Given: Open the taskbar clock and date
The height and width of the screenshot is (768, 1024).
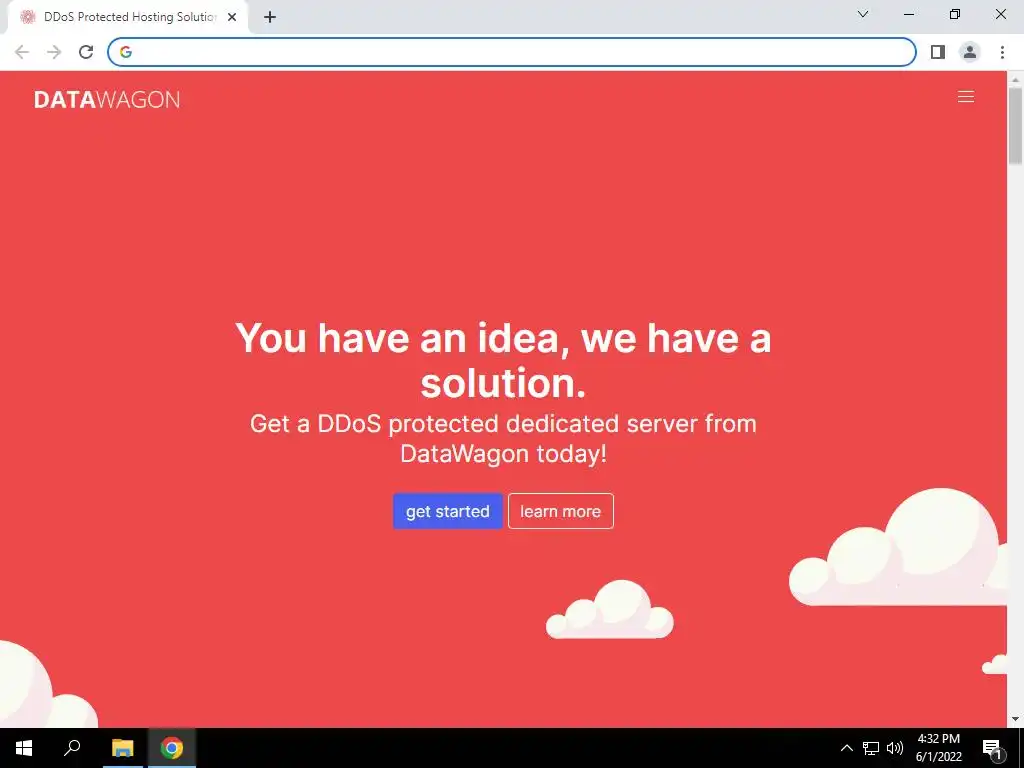Looking at the screenshot, I should [938, 748].
